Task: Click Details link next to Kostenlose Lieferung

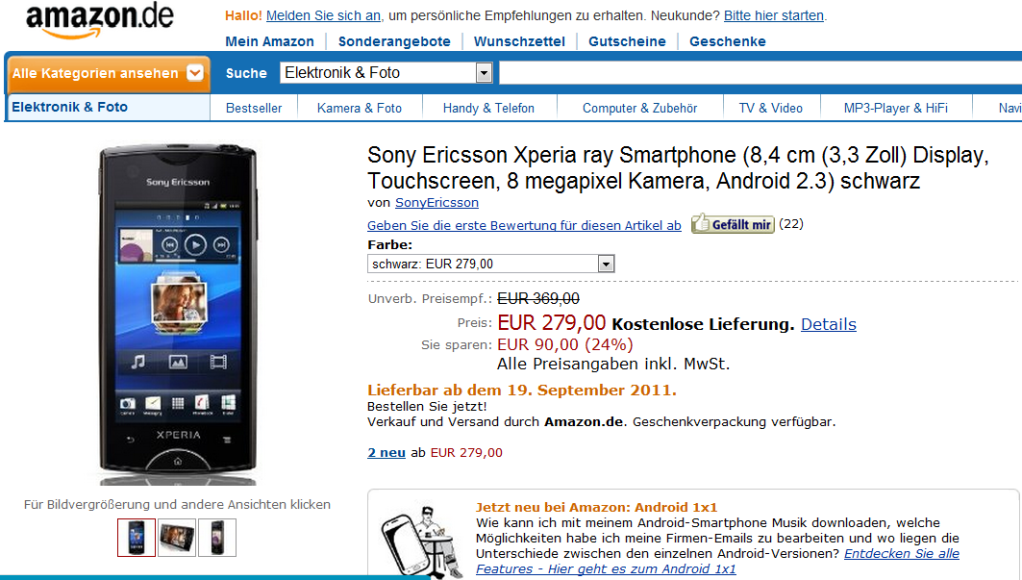Action: click(828, 324)
